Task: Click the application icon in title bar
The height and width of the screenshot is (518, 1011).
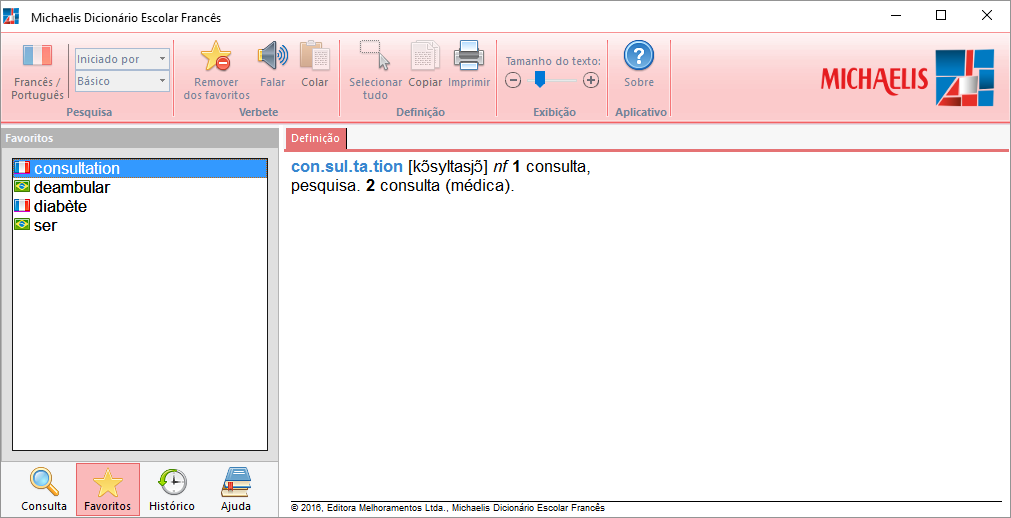Action: (11, 17)
